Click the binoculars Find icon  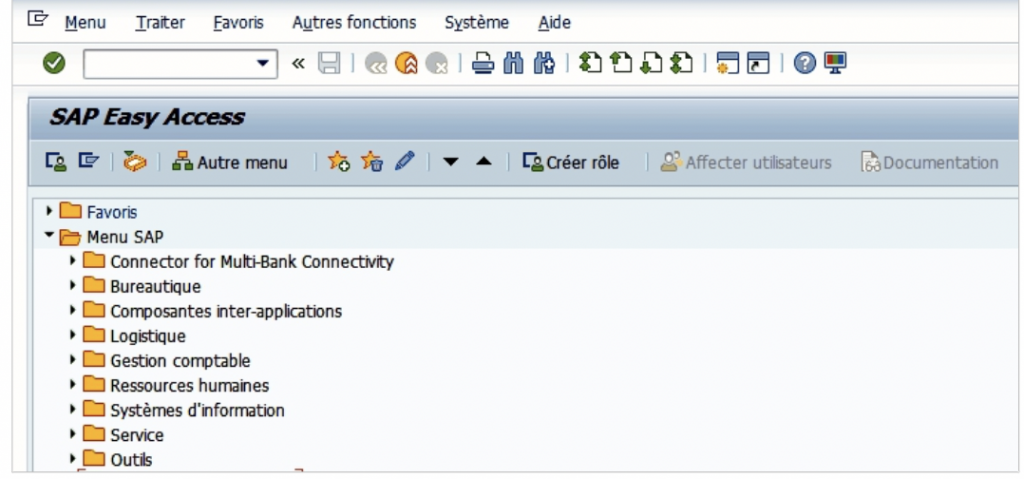pyautogui.click(x=513, y=64)
